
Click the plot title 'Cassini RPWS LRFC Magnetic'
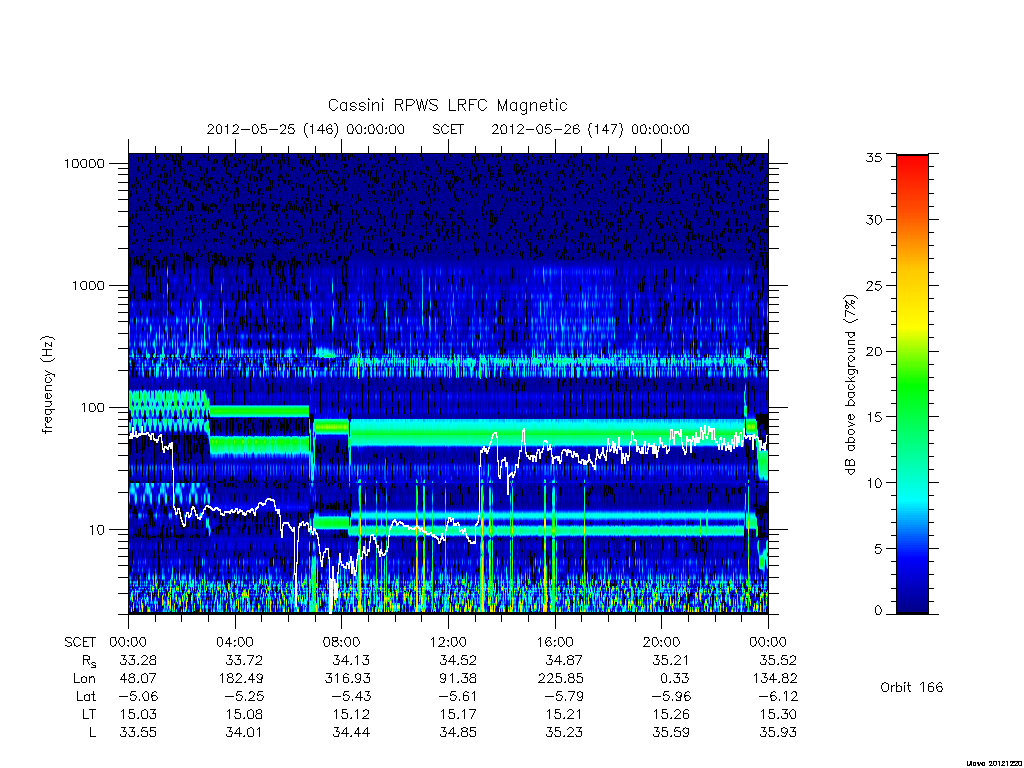(x=447, y=106)
